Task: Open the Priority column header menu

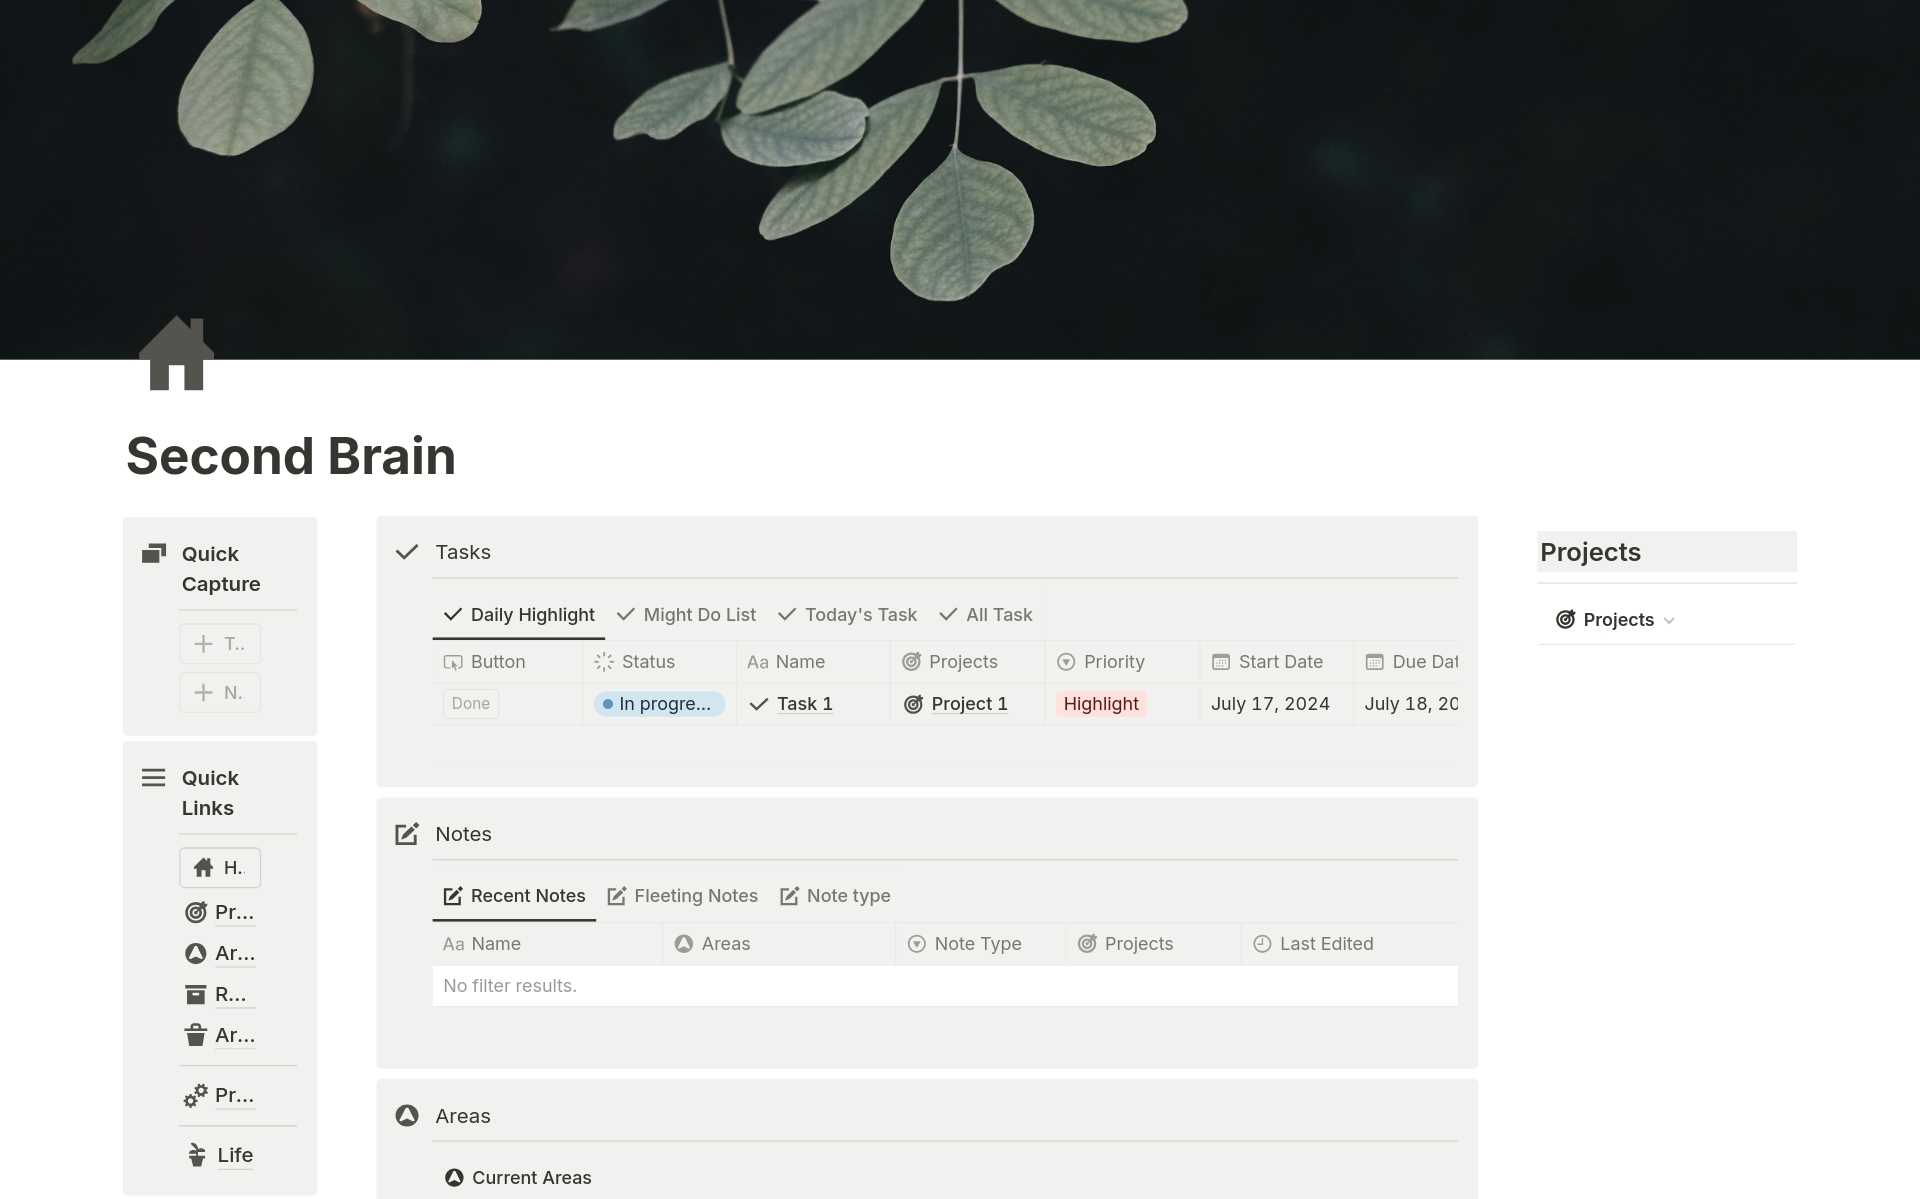Action: (1113, 662)
